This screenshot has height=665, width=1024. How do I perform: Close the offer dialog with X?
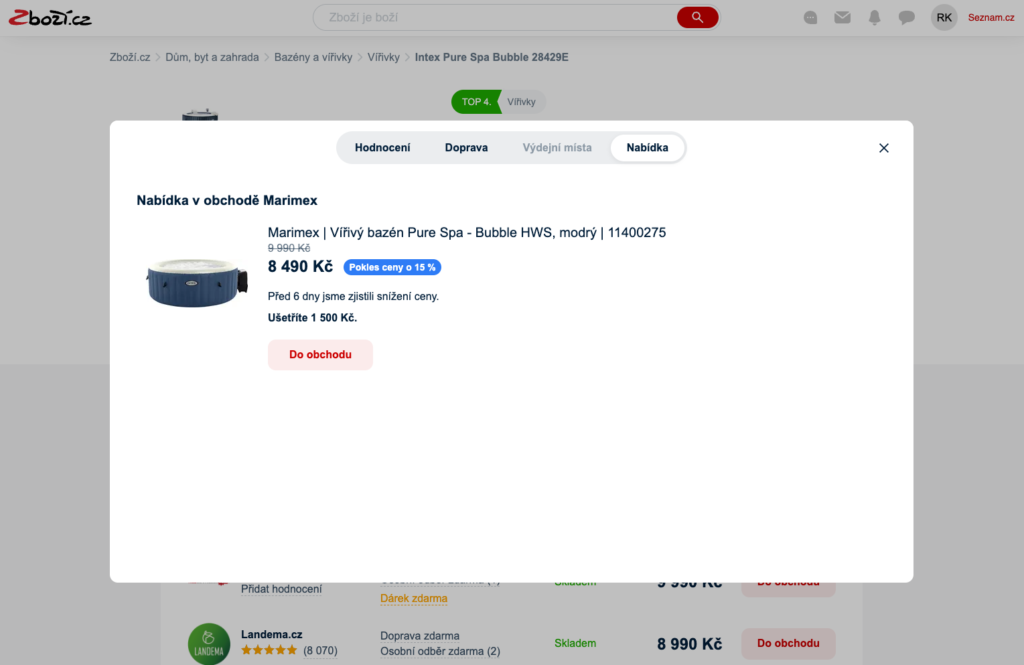click(884, 148)
